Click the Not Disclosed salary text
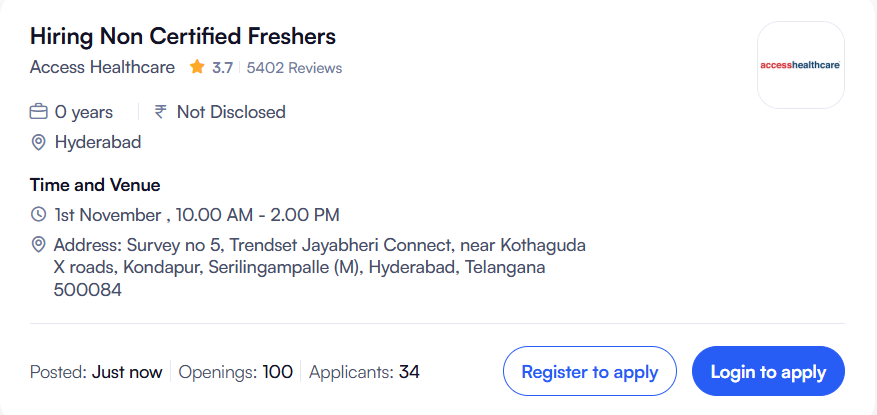Screen dimensions: 877x415 pyautogui.click(x=231, y=112)
